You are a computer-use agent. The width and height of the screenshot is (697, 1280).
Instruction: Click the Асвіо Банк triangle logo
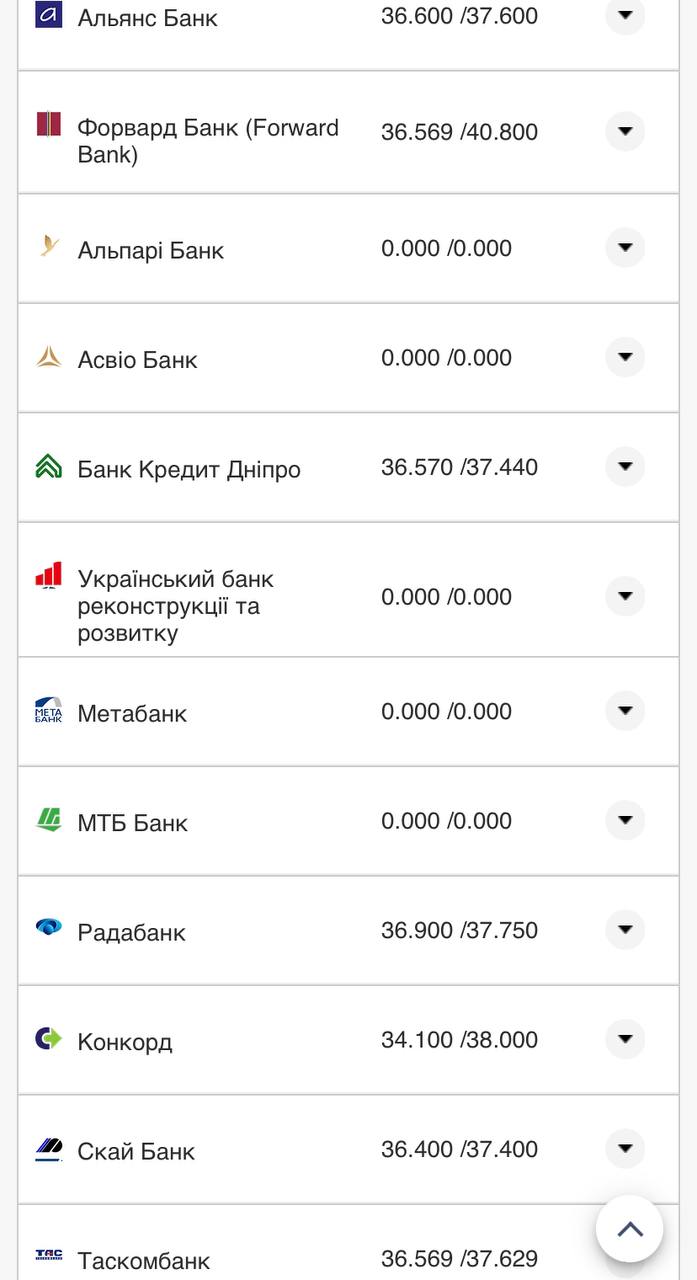coord(48,356)
